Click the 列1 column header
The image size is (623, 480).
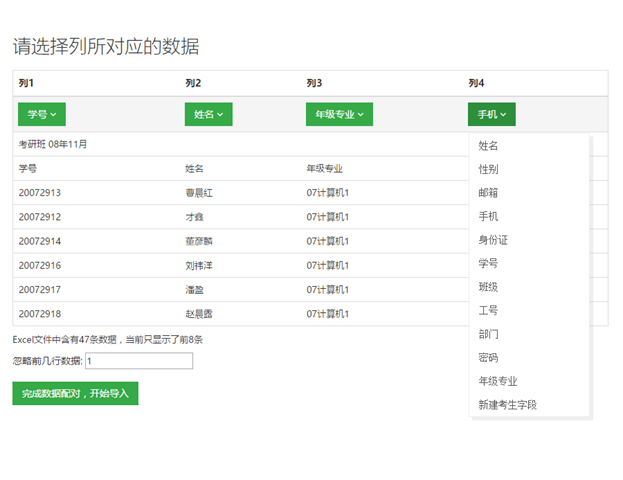coord(26,83)
